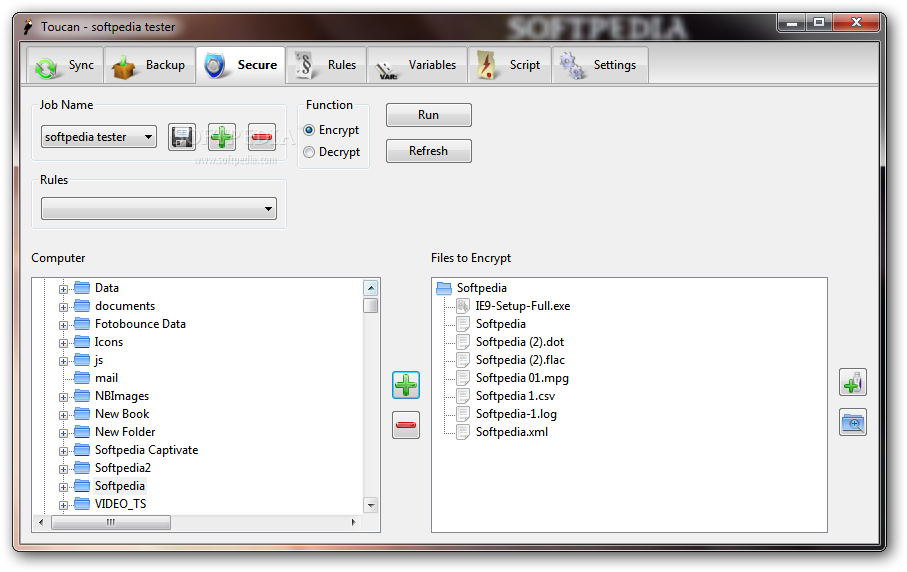Save the job with floppy disk icon
The width and height of the screenshot is (907, 572).
pos(182,137)
